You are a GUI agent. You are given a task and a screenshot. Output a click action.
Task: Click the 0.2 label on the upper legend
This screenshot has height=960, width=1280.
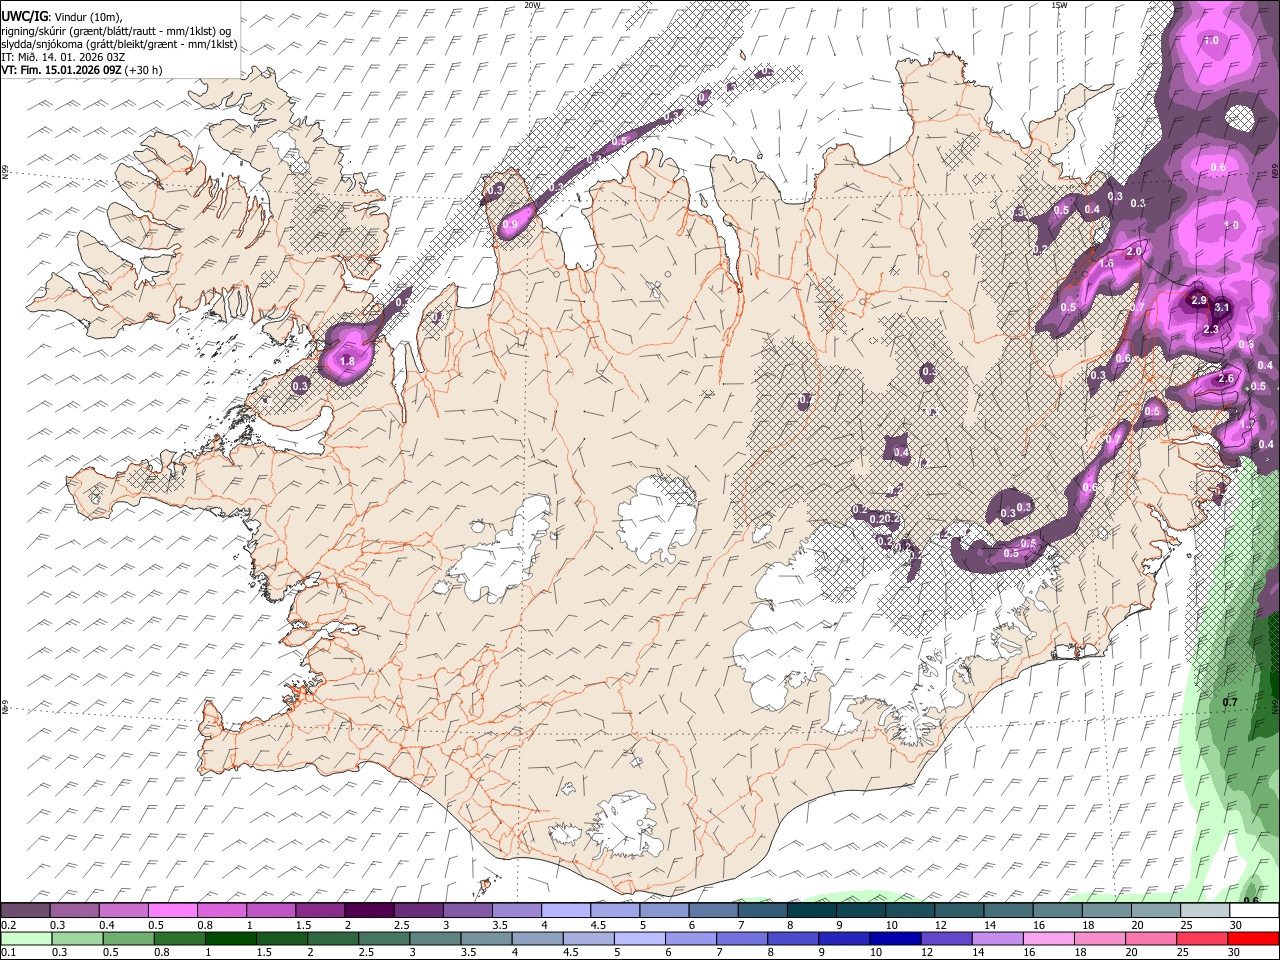[8, 925]
